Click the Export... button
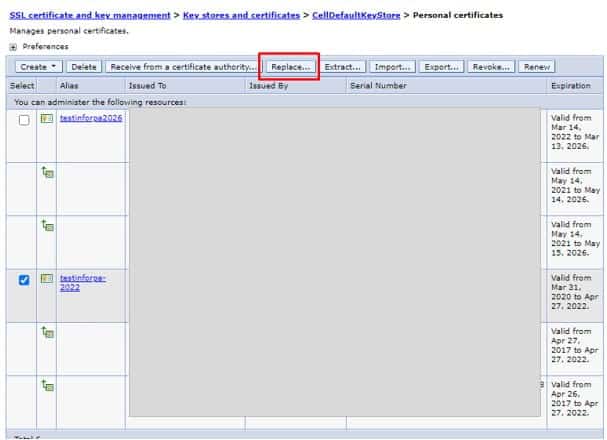The image size is (607, 440). (x=441, y=67)
